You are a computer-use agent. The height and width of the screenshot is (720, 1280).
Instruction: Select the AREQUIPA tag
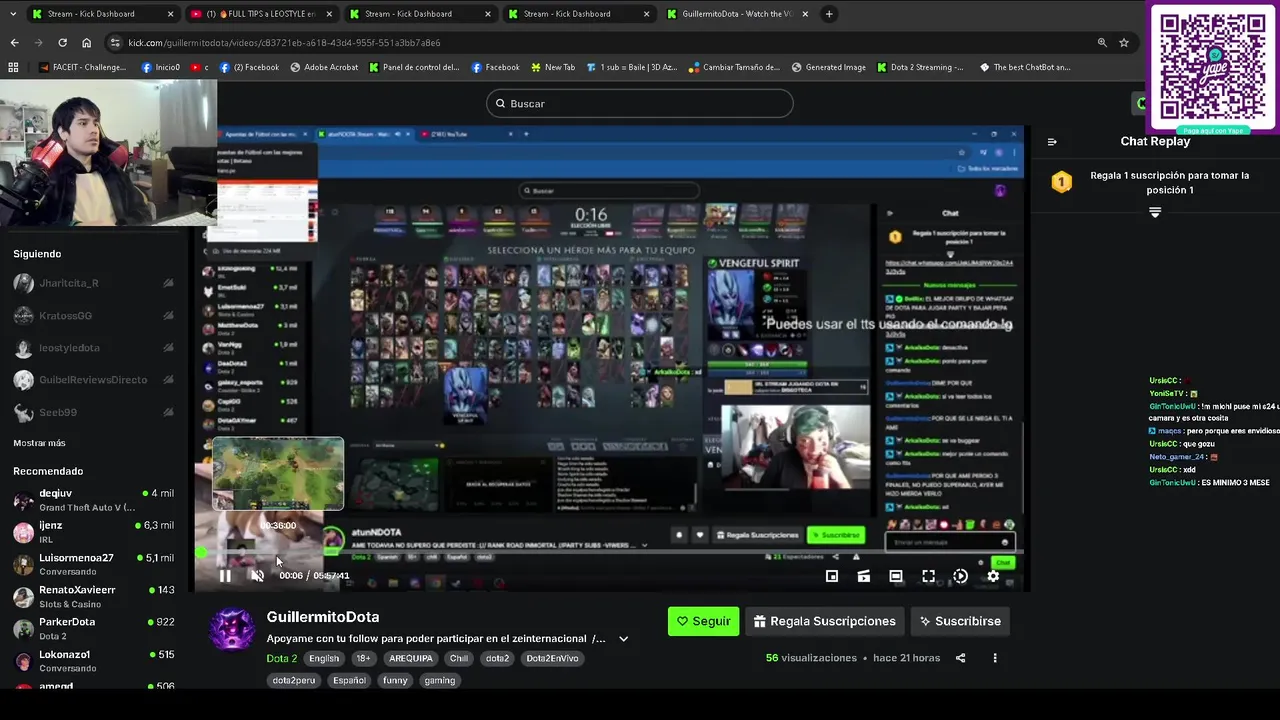point(411,658)
